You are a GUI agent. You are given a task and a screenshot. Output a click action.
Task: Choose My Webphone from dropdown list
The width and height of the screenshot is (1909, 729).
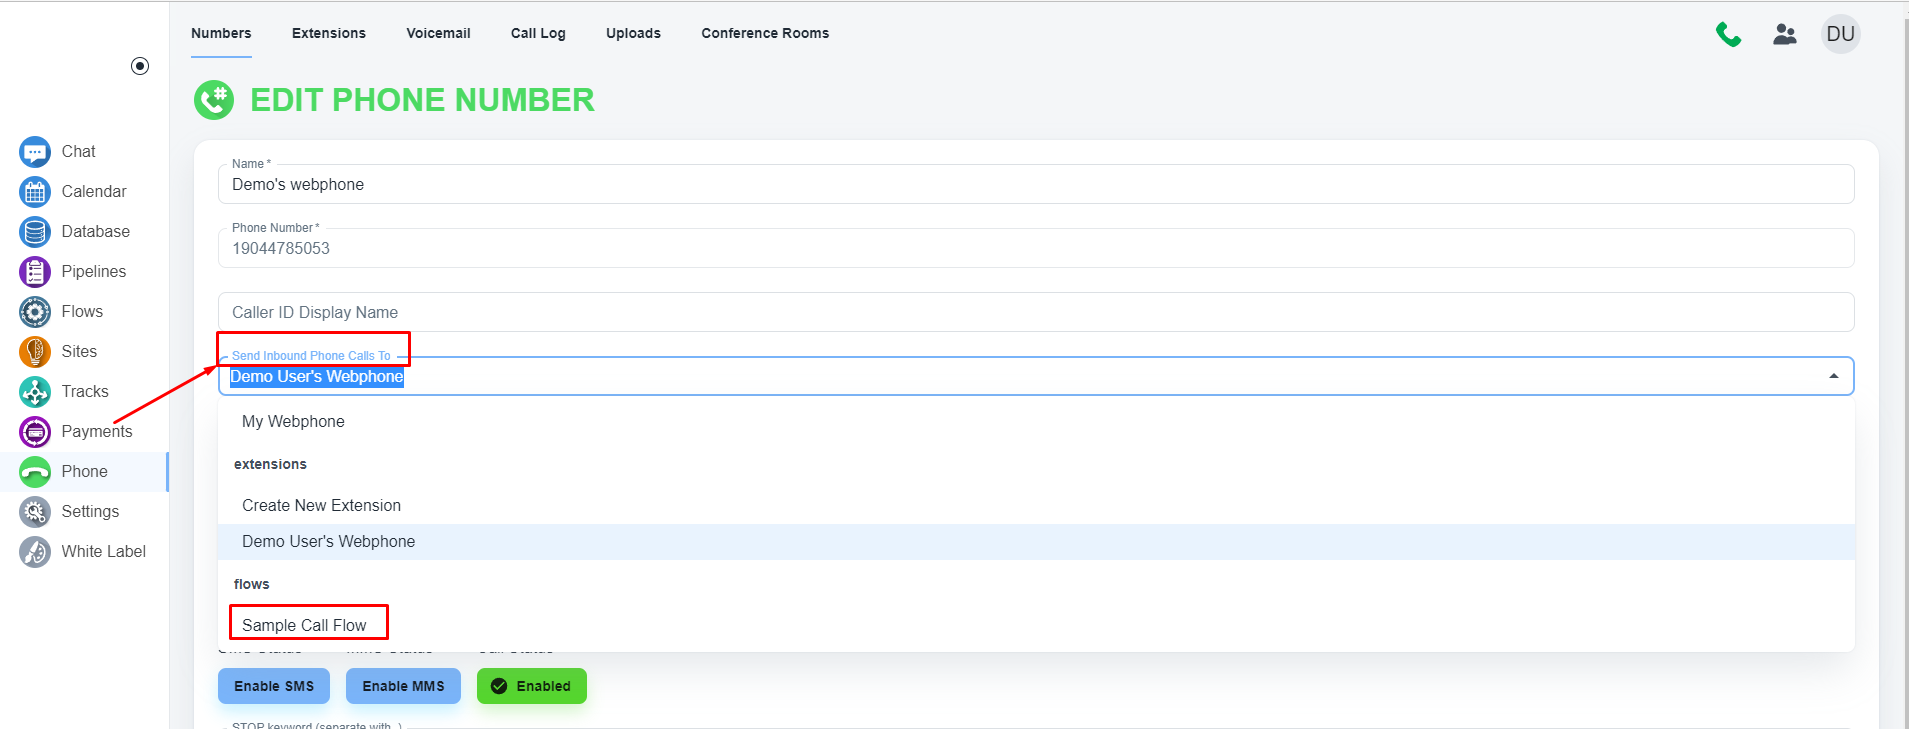coord(293,422)
